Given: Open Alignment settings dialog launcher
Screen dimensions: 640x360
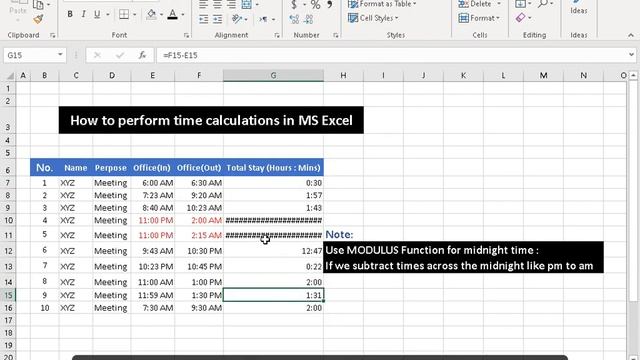Looking at the screenshot, I should 277,36.
